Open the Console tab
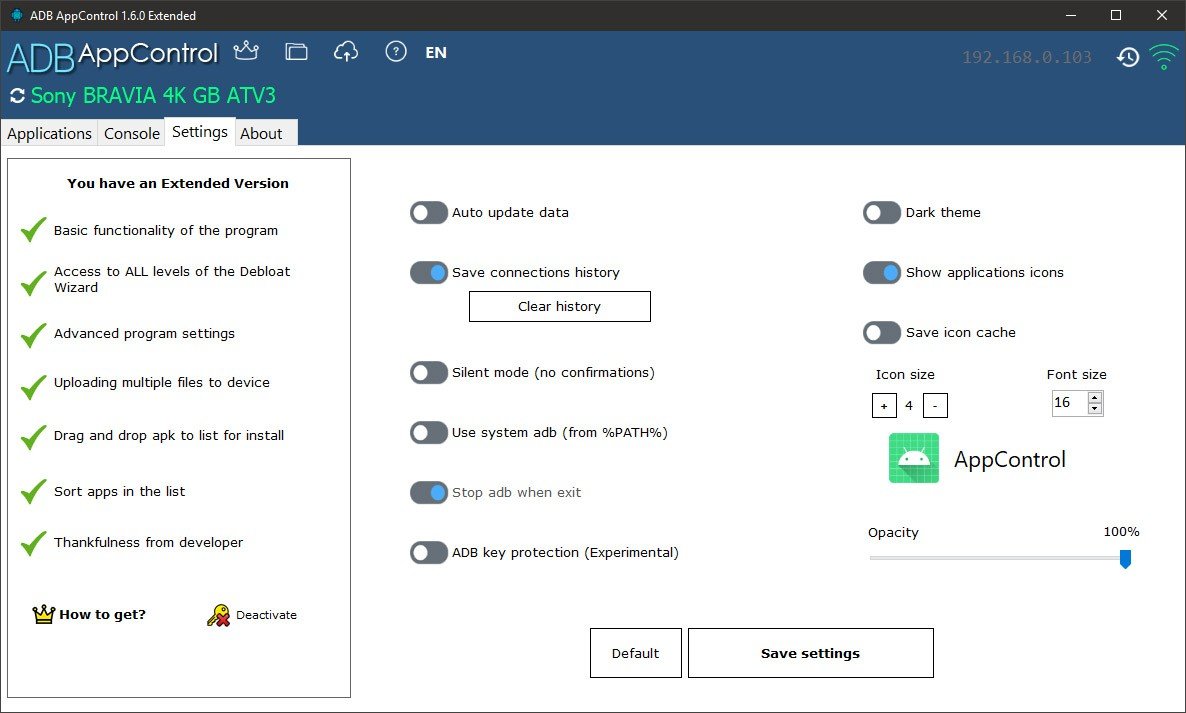Screen dimensions: 1186x713 132,133
